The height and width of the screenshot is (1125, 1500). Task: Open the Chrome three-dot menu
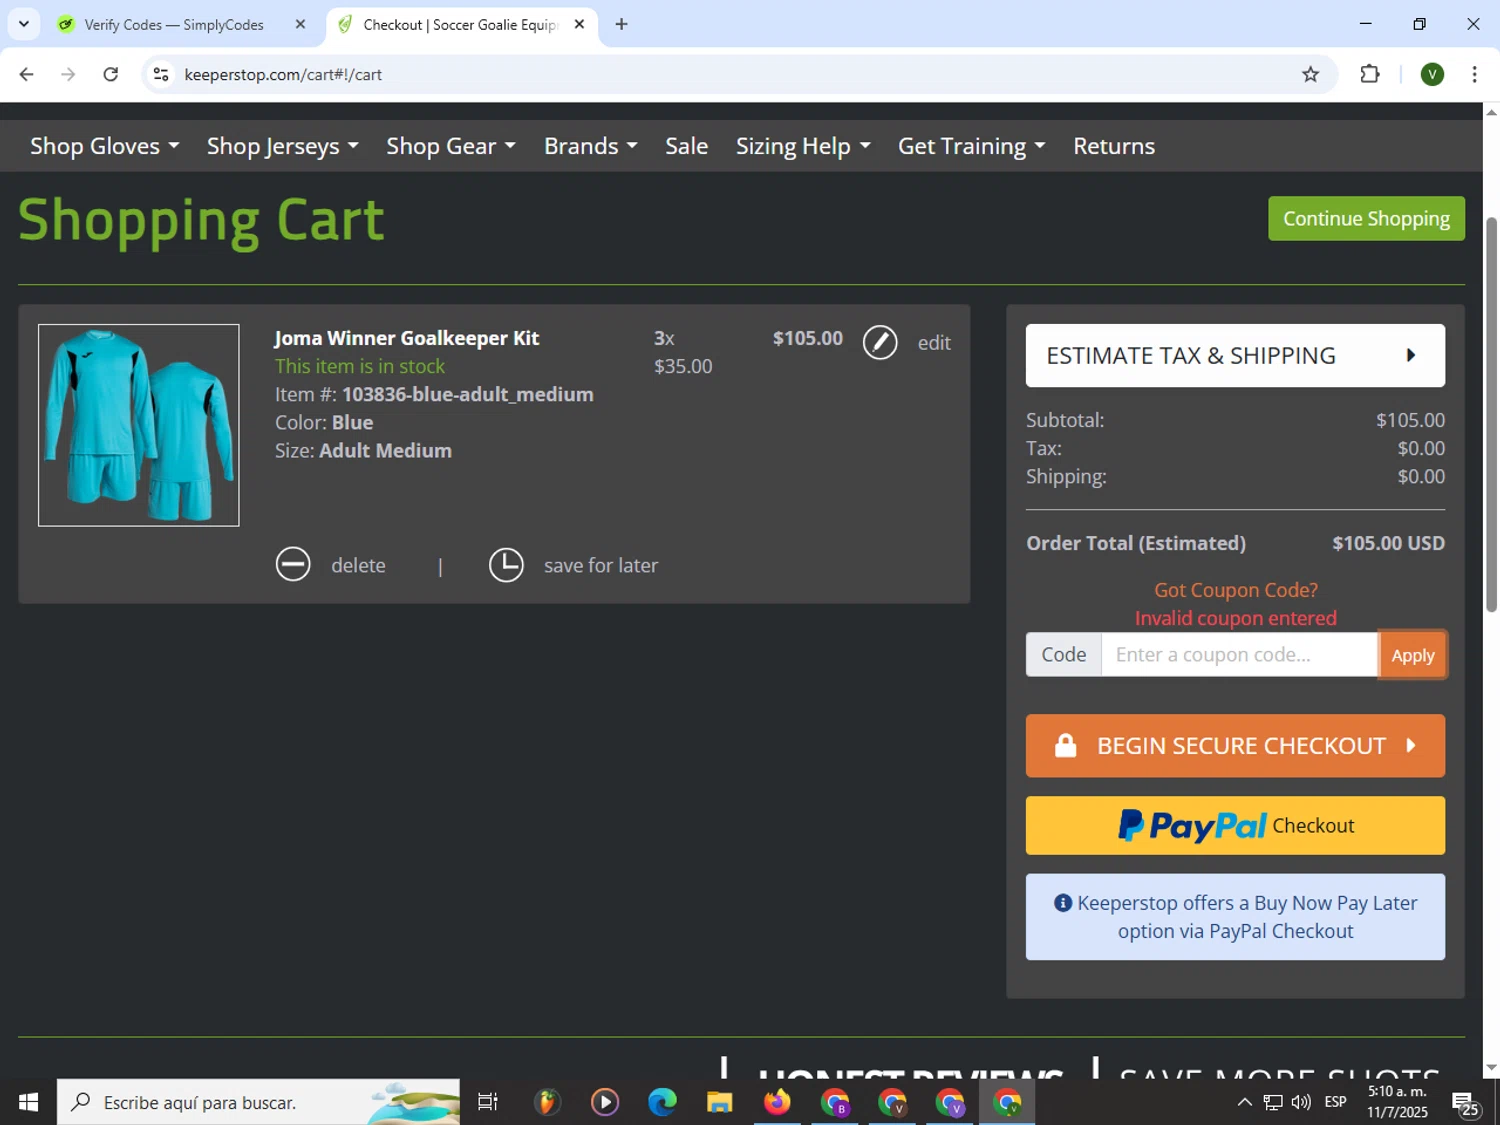click(1474, 74)
